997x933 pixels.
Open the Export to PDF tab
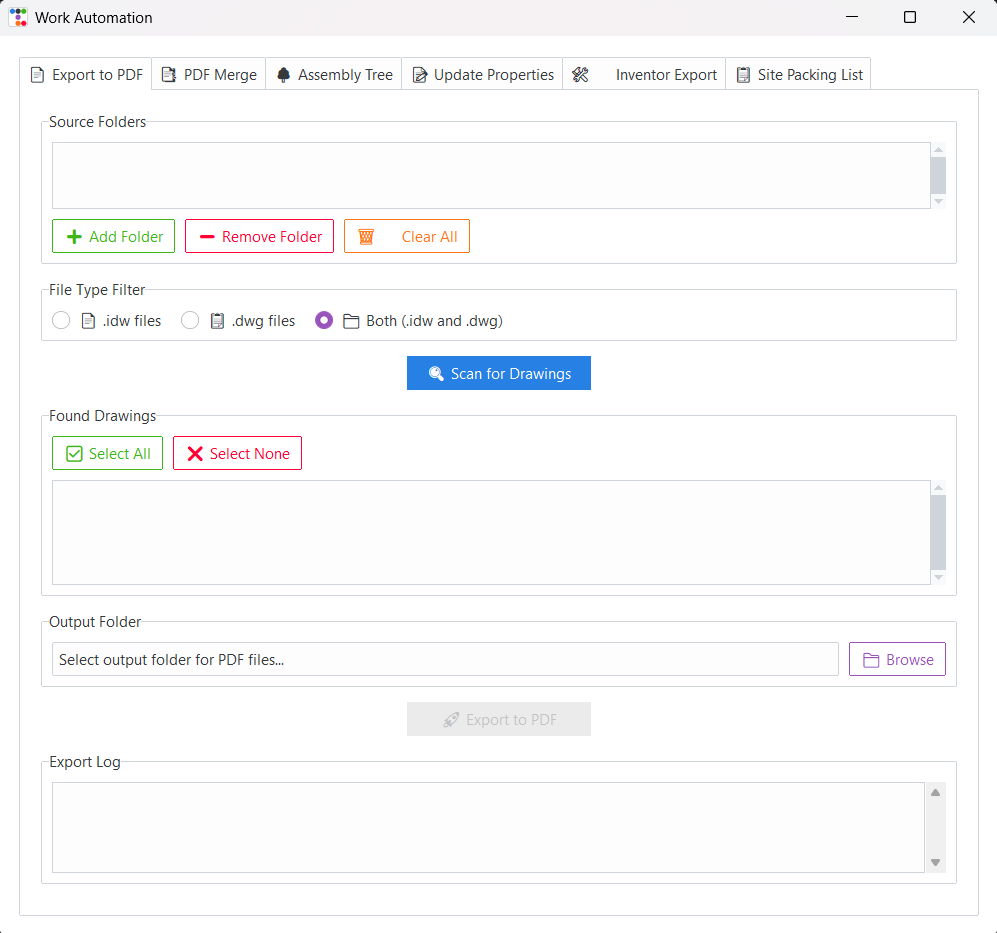pyautogui.click(x=86, y=74)
